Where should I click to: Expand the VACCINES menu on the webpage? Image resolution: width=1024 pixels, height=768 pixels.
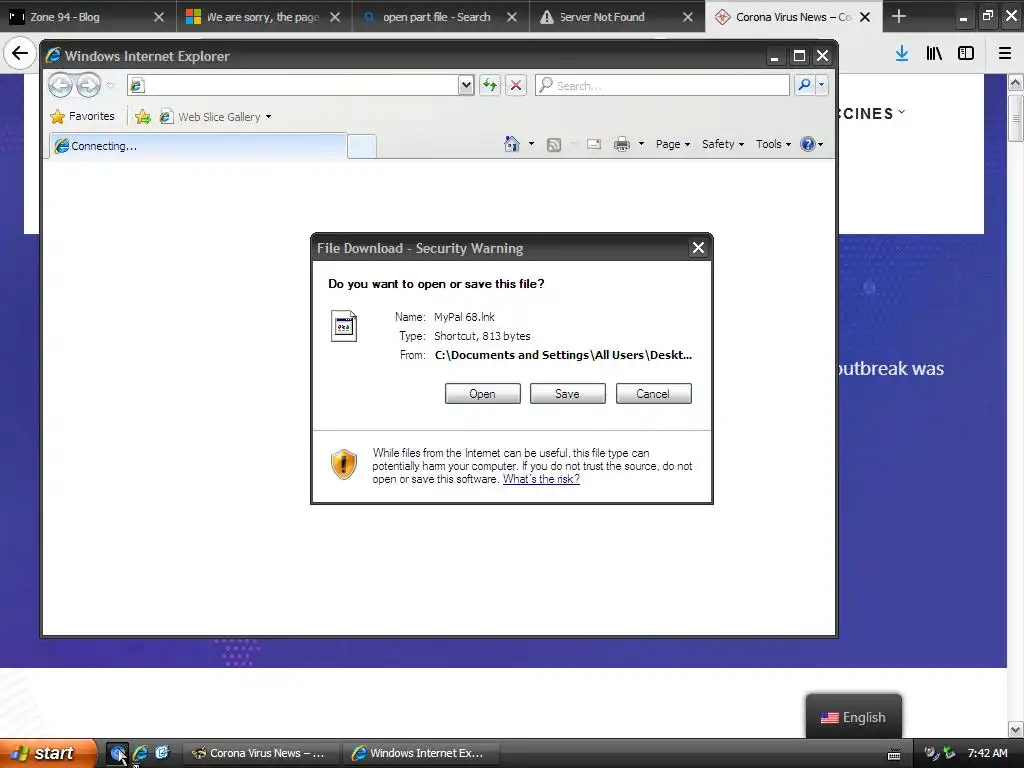click(873, 113)
